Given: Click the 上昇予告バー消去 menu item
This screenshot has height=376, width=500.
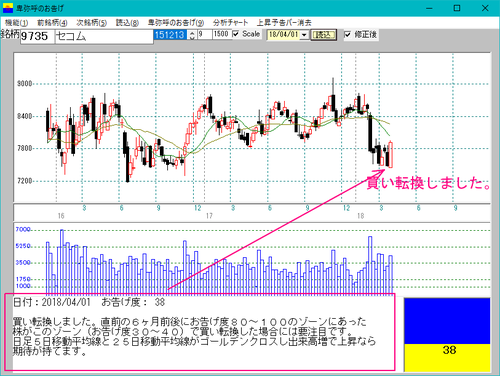Looking at the screenshot, I should 284,23.
